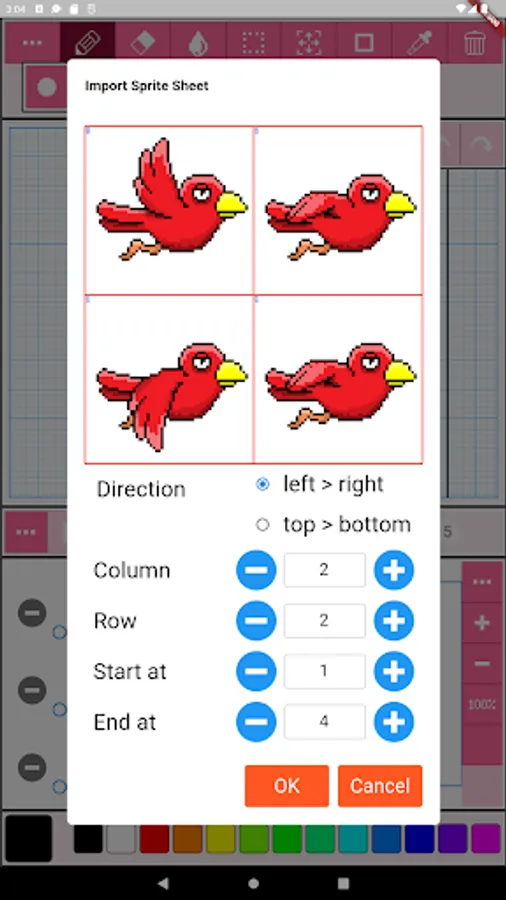506x900 pixels.
Task: Select the dashed rectangle selection tool
Action: [x=253, y=42]
